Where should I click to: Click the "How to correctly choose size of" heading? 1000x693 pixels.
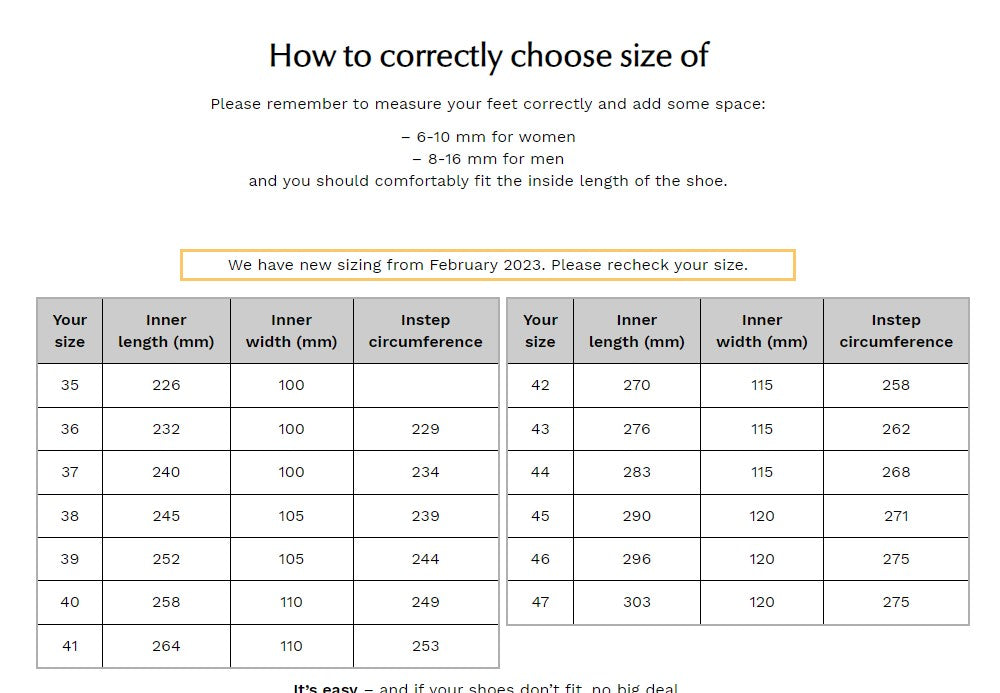[488, 56]
